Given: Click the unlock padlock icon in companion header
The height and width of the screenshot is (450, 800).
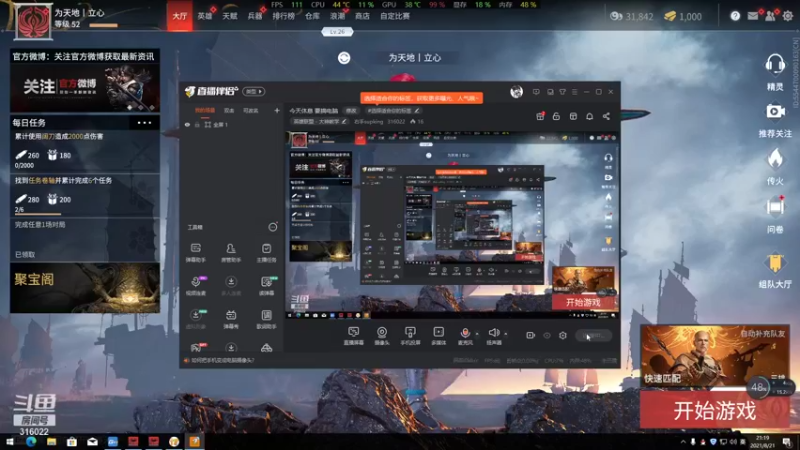Looking at the screenshot, I should (x=557, y=116).
